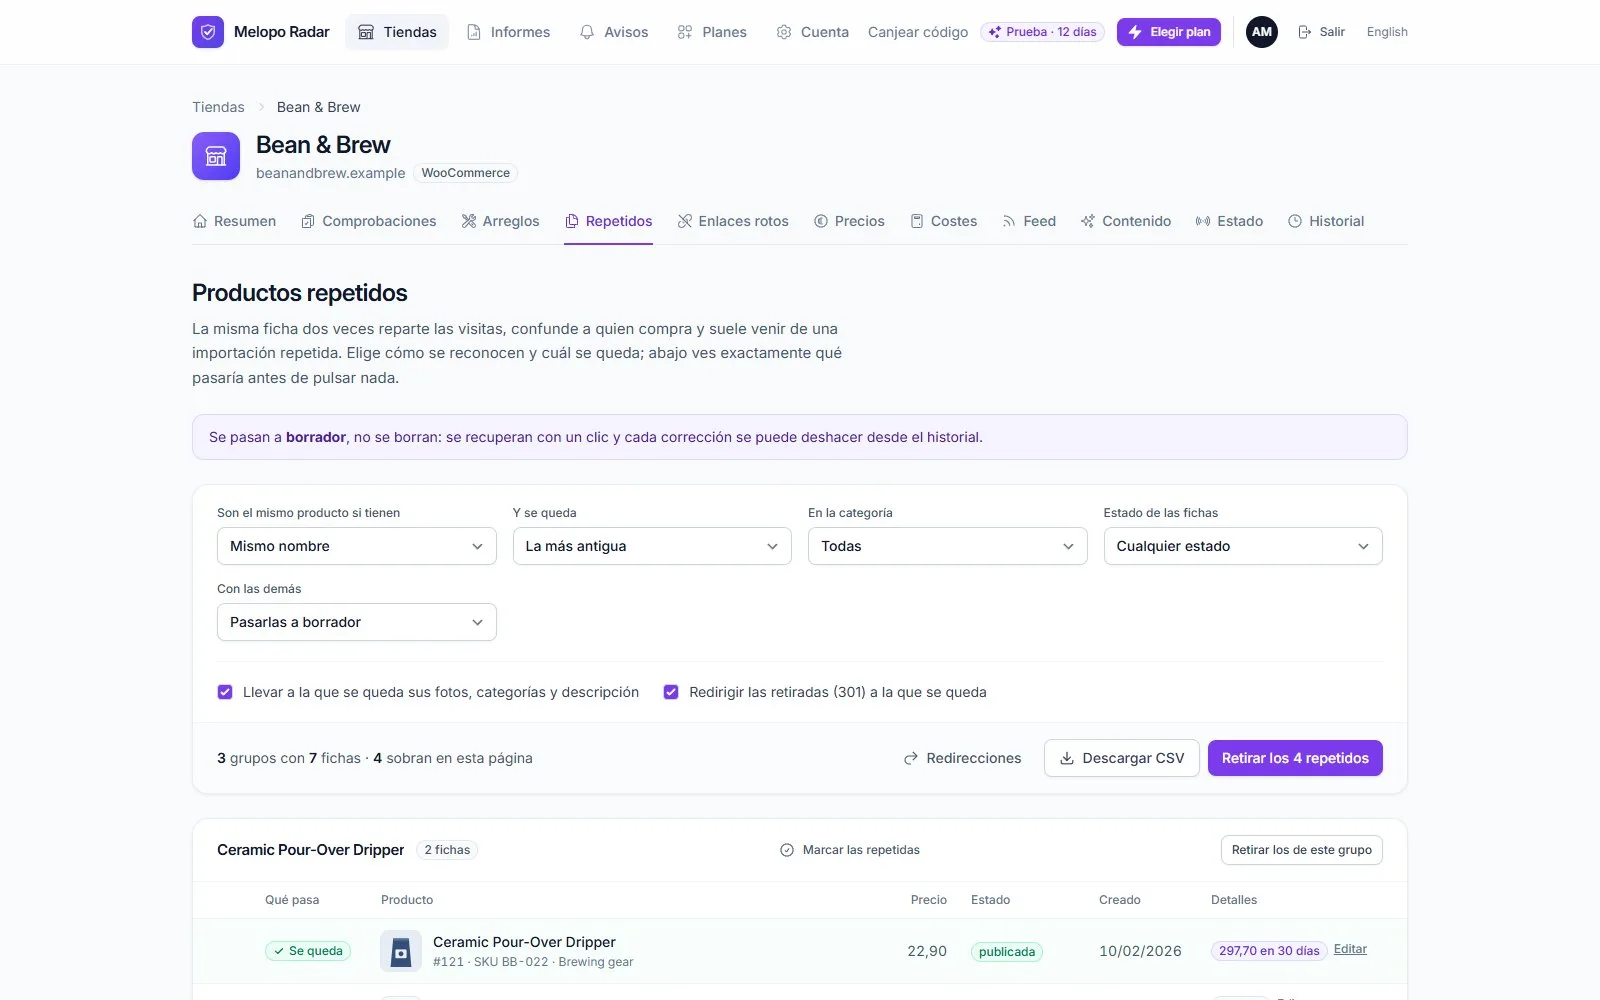Click the Elegir plan button

tap(1169, 32)
